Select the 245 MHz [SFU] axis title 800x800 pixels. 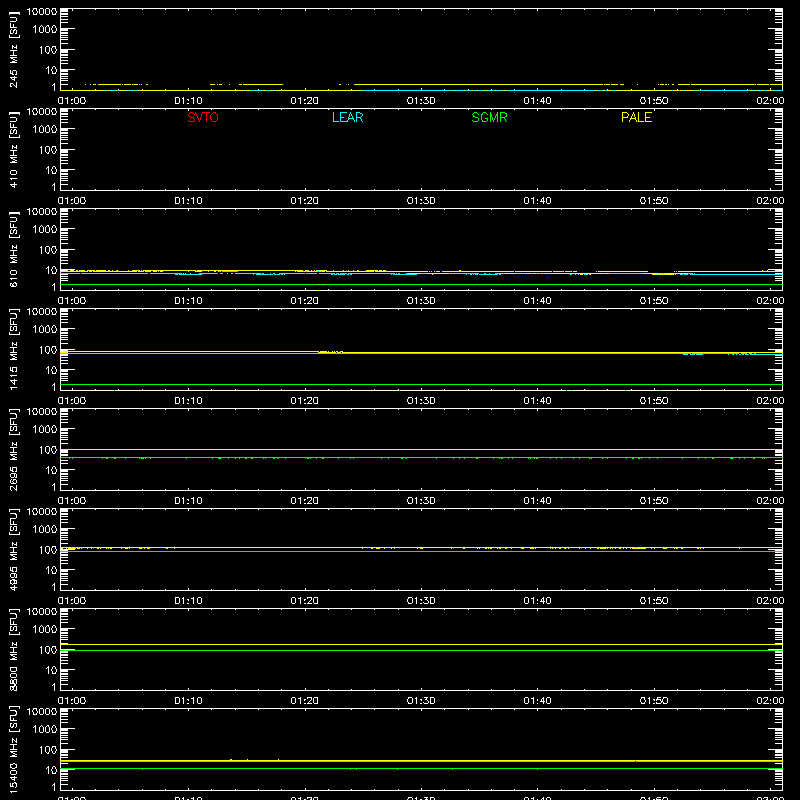[x=14, y=49]
